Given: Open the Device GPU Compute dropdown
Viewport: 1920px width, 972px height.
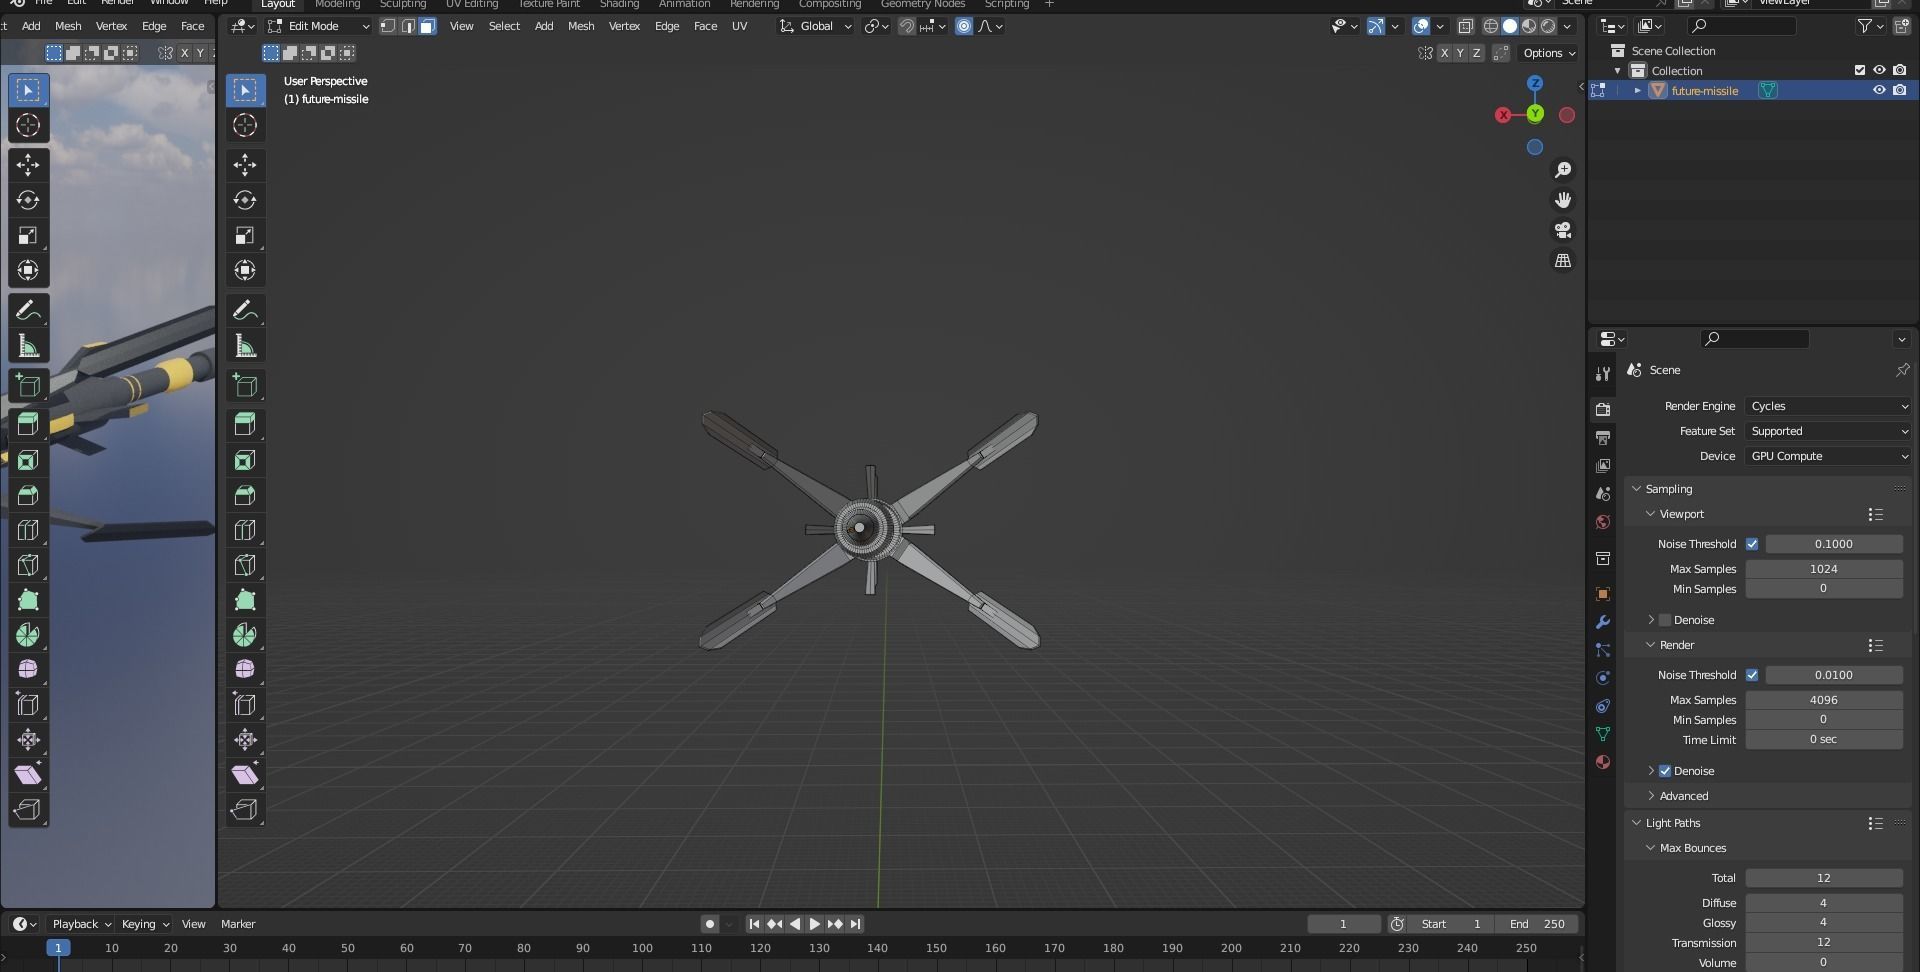Looking at the screenshot, I should click(x=1828, y=456).
